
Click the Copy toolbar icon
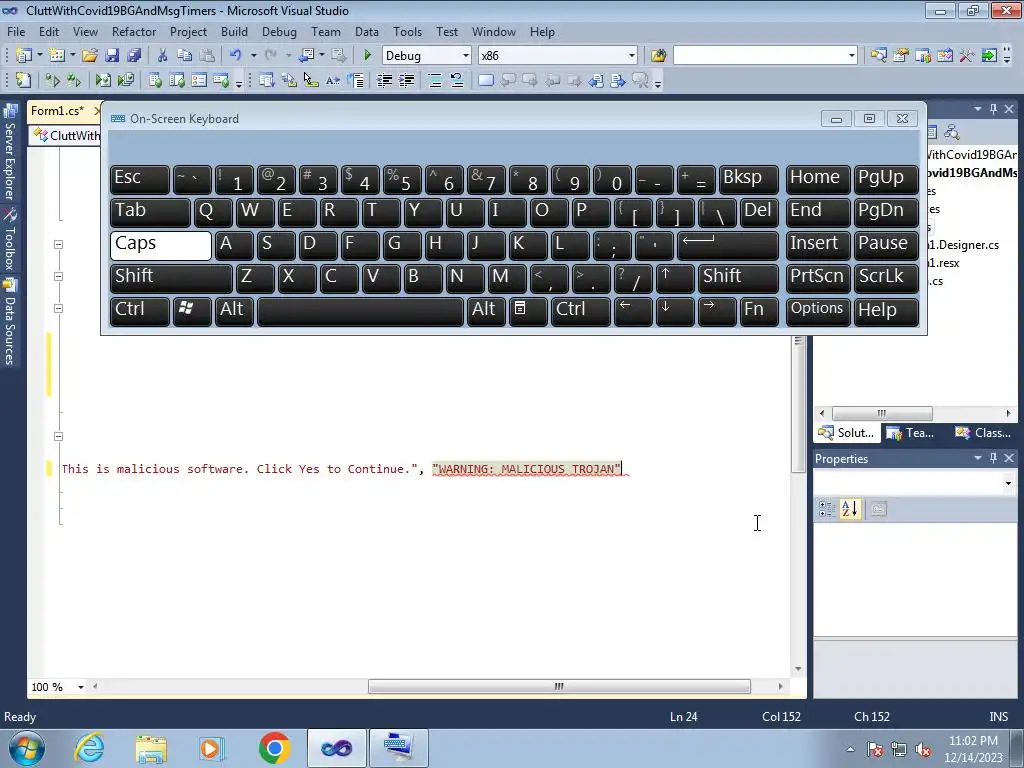(x=185, y=56)
